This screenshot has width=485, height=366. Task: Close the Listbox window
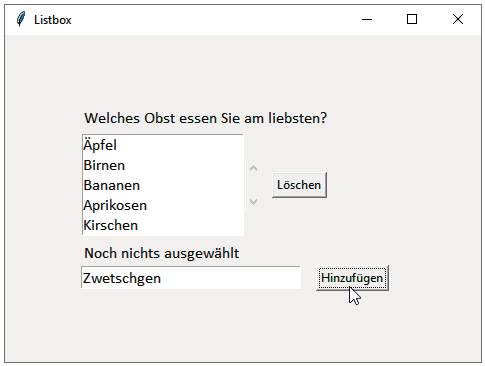point(458,19)
